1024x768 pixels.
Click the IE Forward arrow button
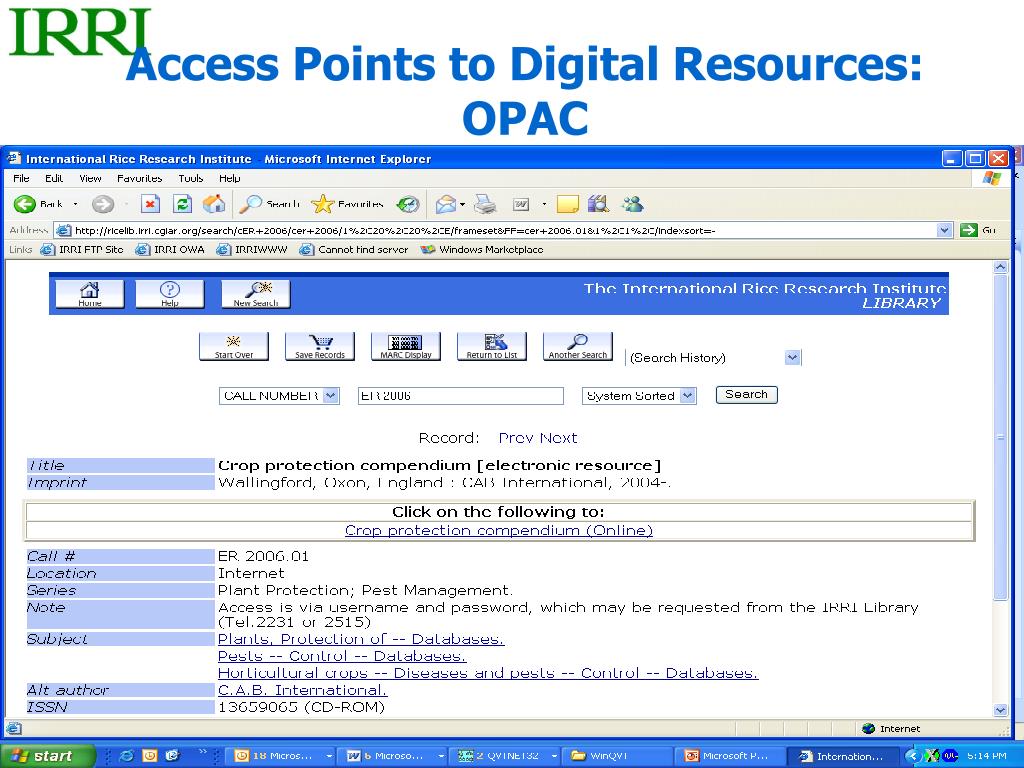tap(103, 204)
